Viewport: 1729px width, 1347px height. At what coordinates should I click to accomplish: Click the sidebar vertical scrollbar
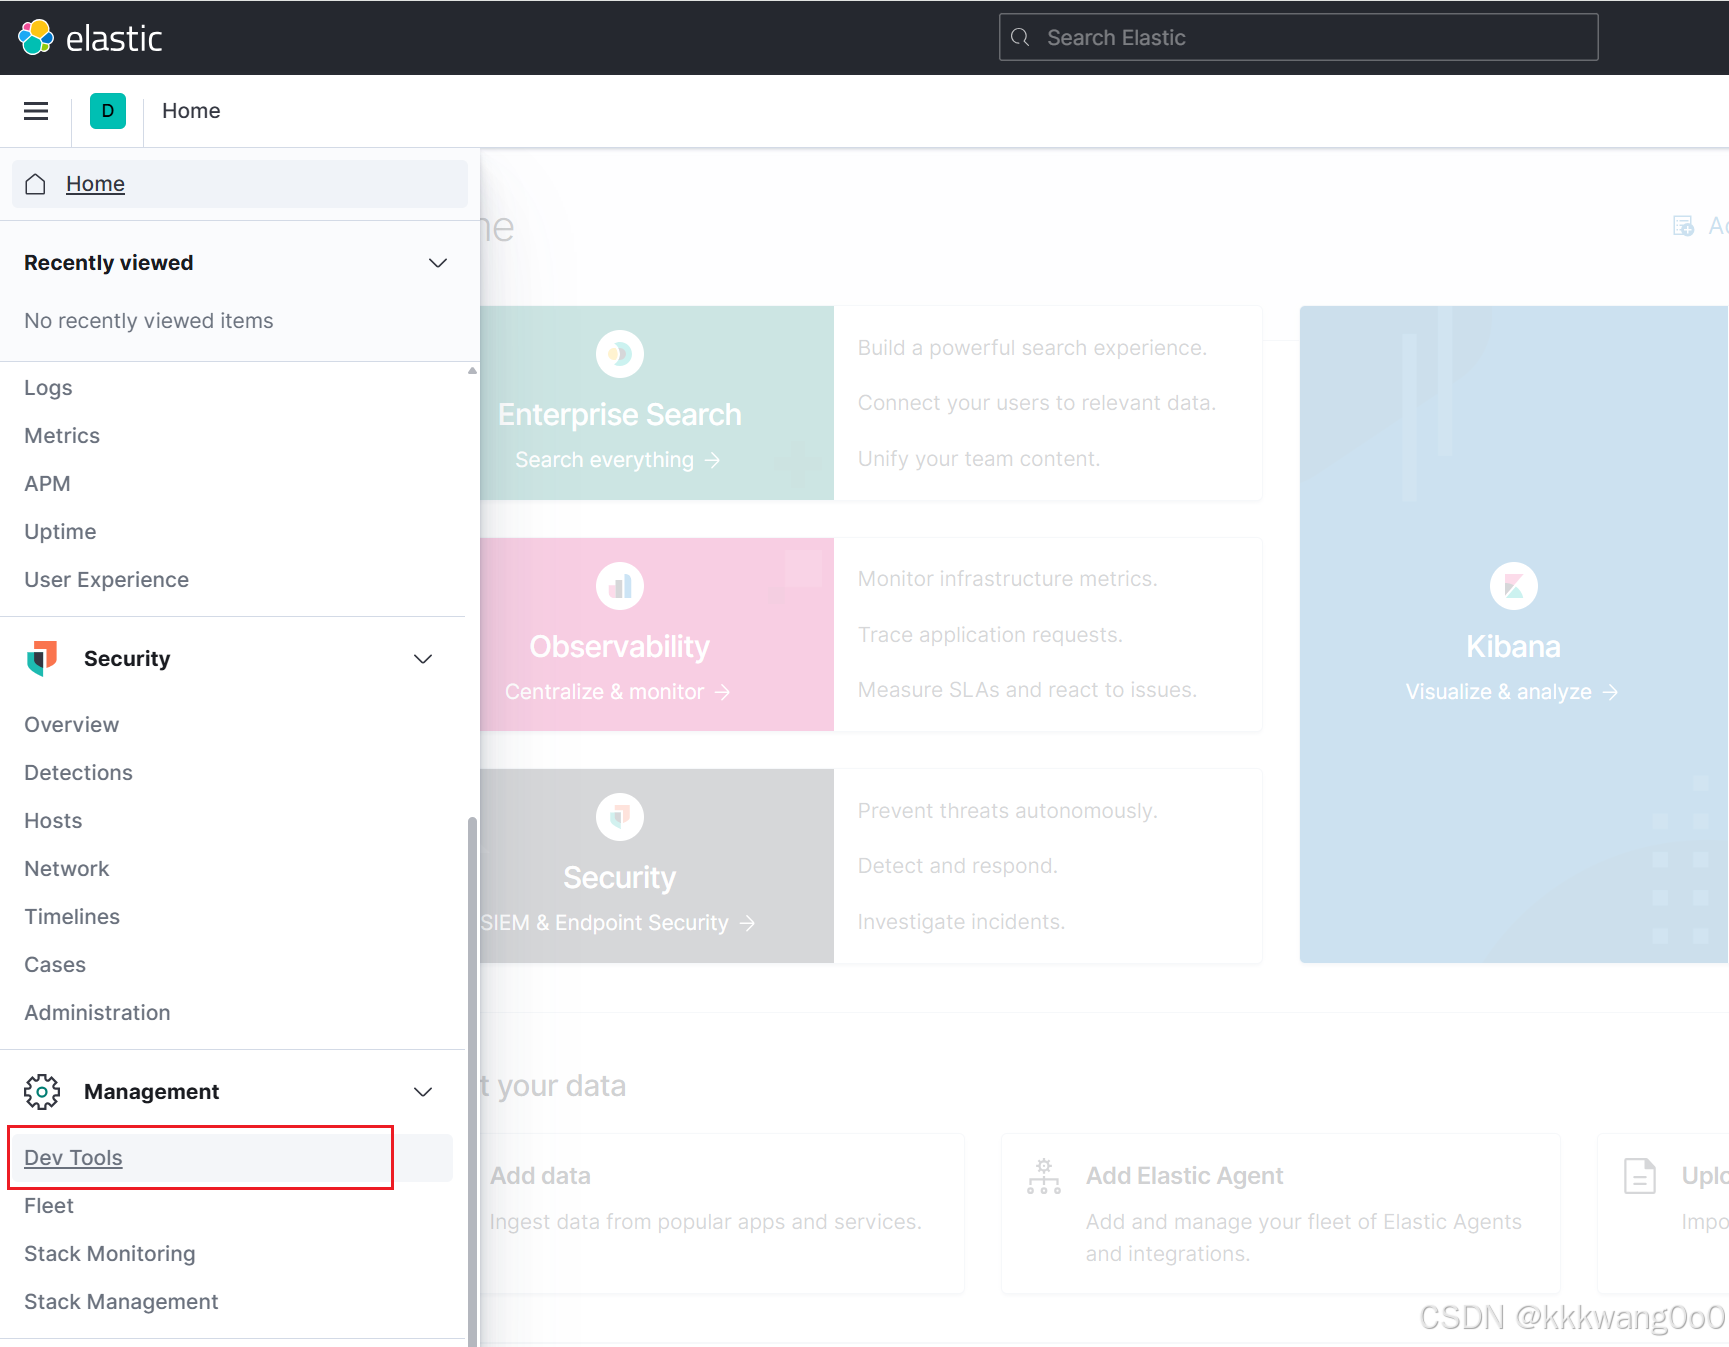[472, 1080]
